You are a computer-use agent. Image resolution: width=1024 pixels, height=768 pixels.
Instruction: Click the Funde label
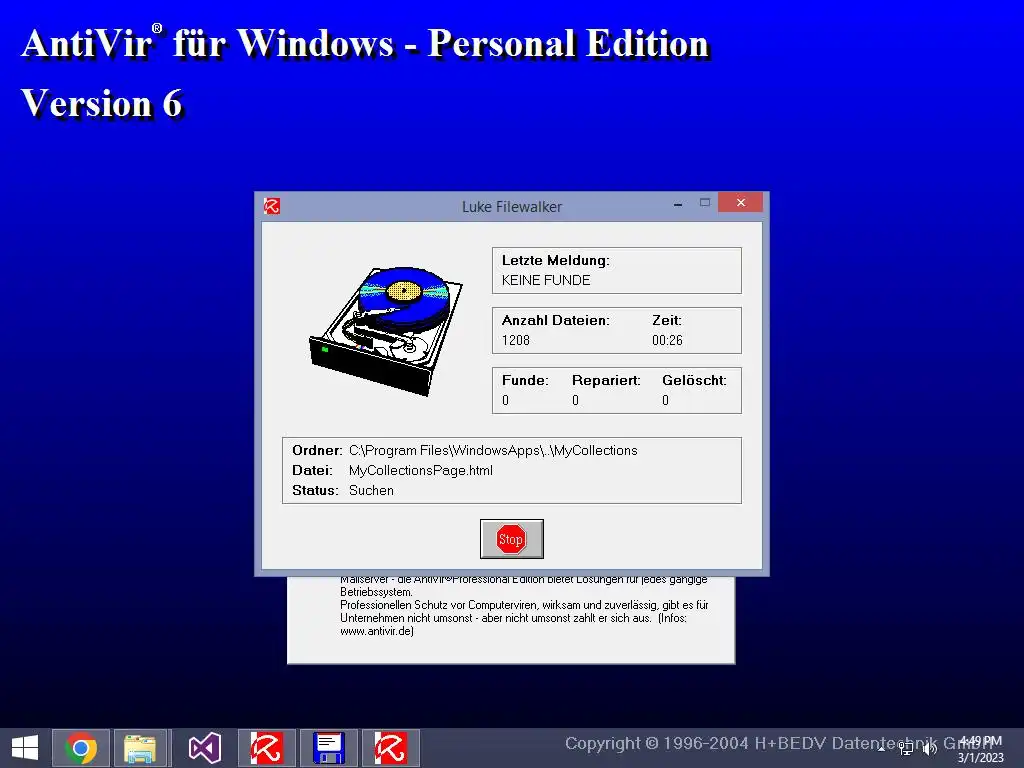525,381
